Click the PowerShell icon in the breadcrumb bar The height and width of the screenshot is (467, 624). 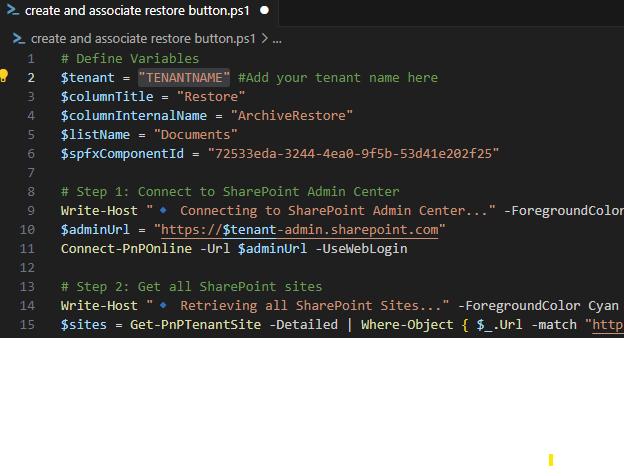18,39
